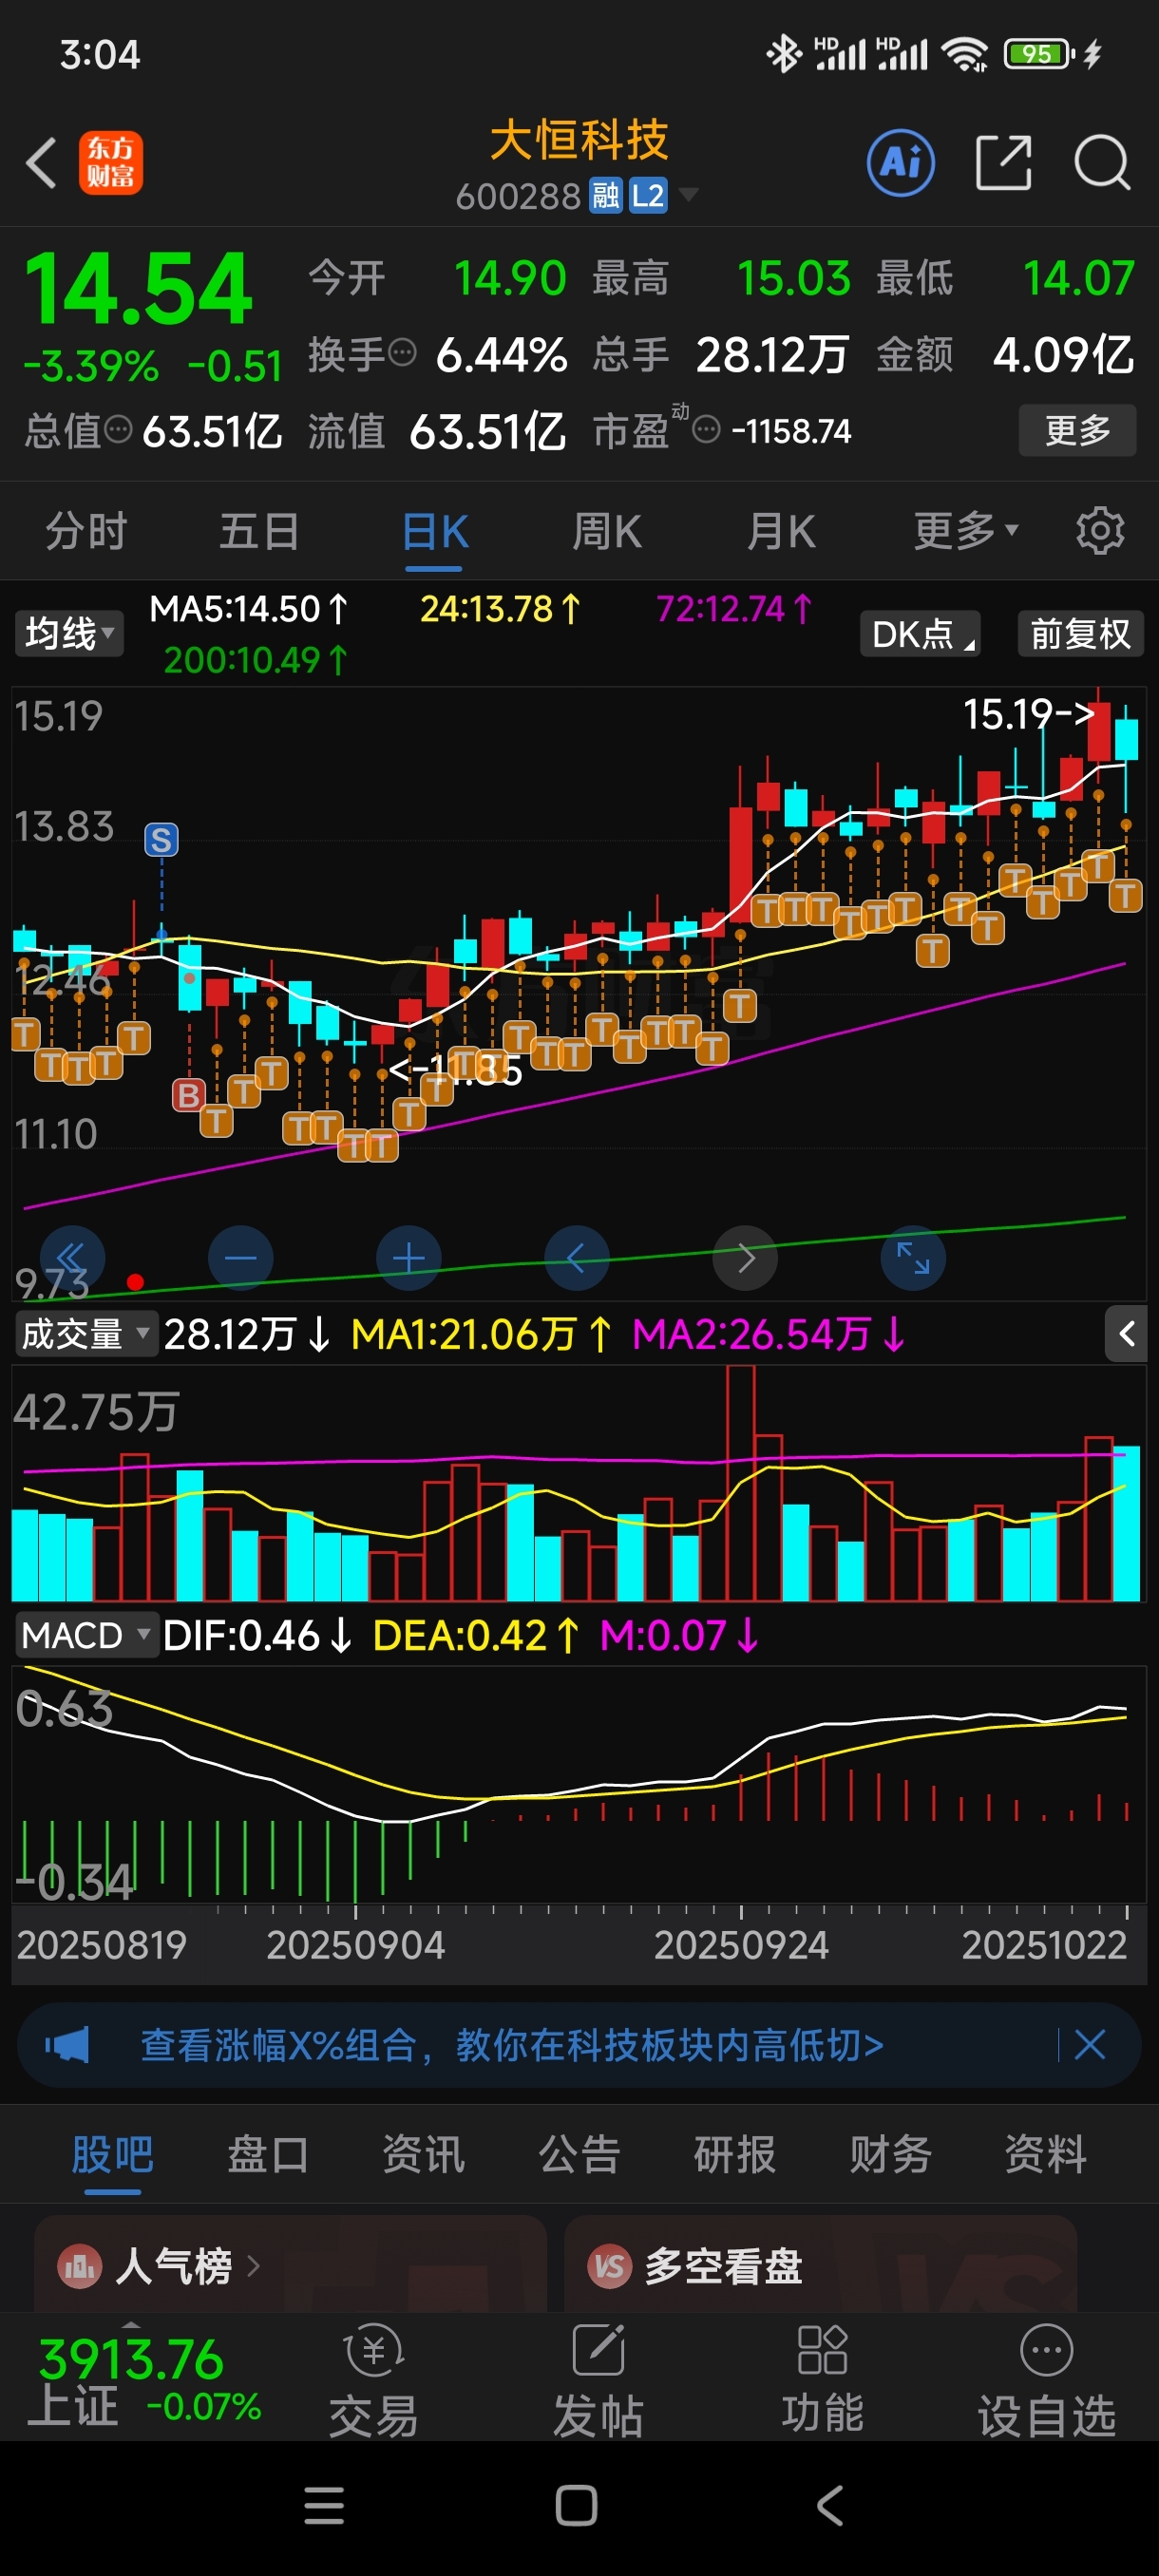1159x2576 pixels.
Task: Tap MA5:14.50 moving average label
Action: pos(249,609)
